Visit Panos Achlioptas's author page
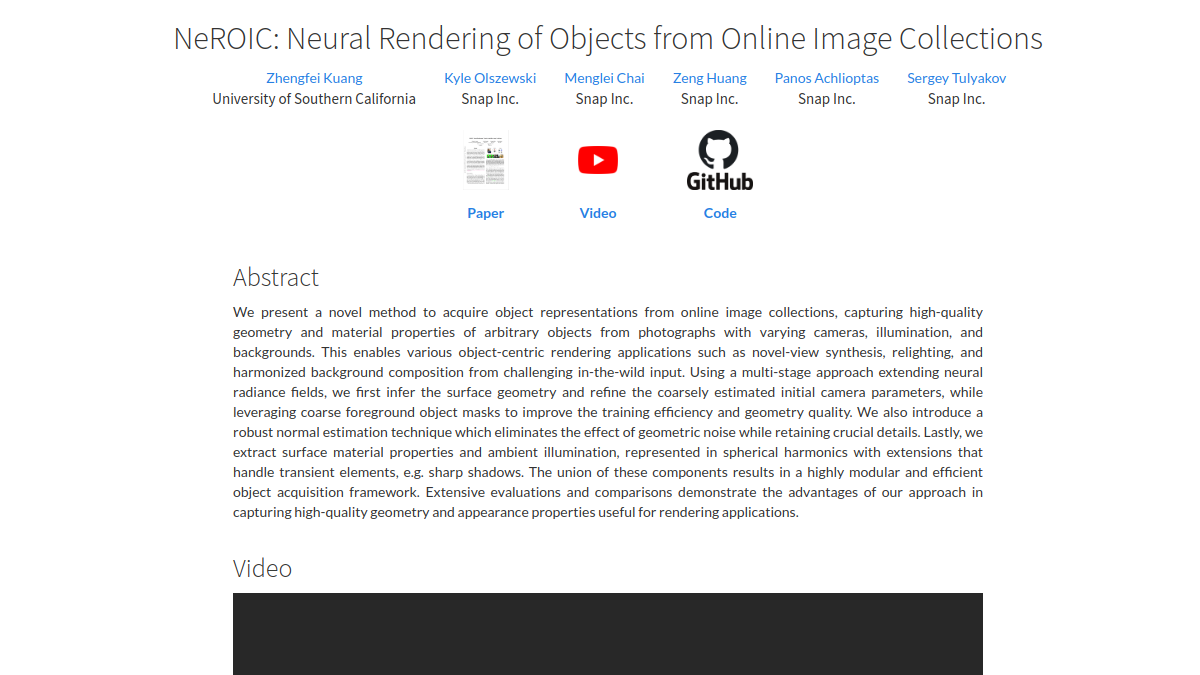Image resolution: width=1200 pixels, height=675 pixels. [x=827, y=78]
